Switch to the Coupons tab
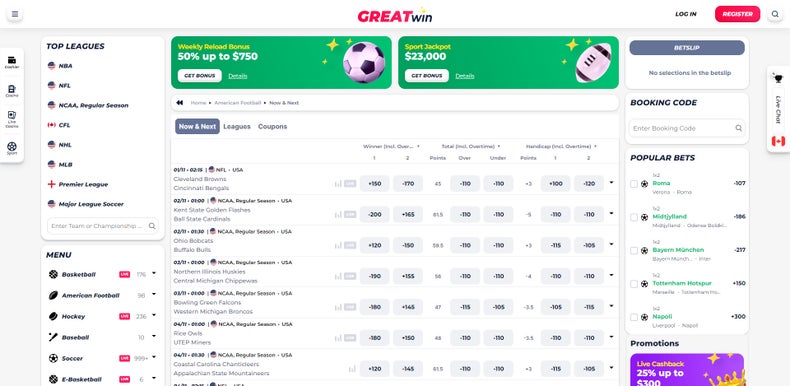The height and width of the screenshot is (386, 790). point(273,126)
